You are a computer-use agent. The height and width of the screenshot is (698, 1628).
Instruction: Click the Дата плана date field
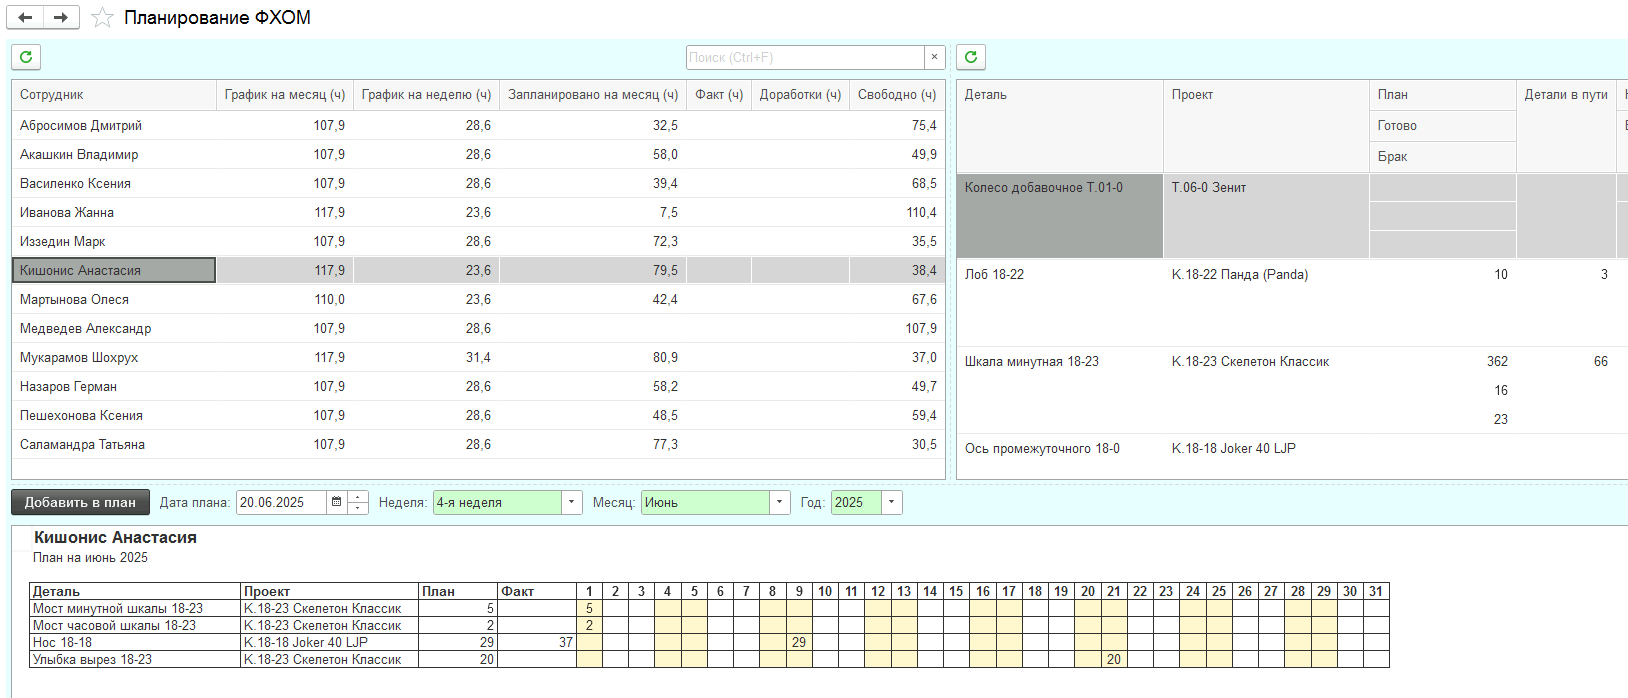point(281,502)
